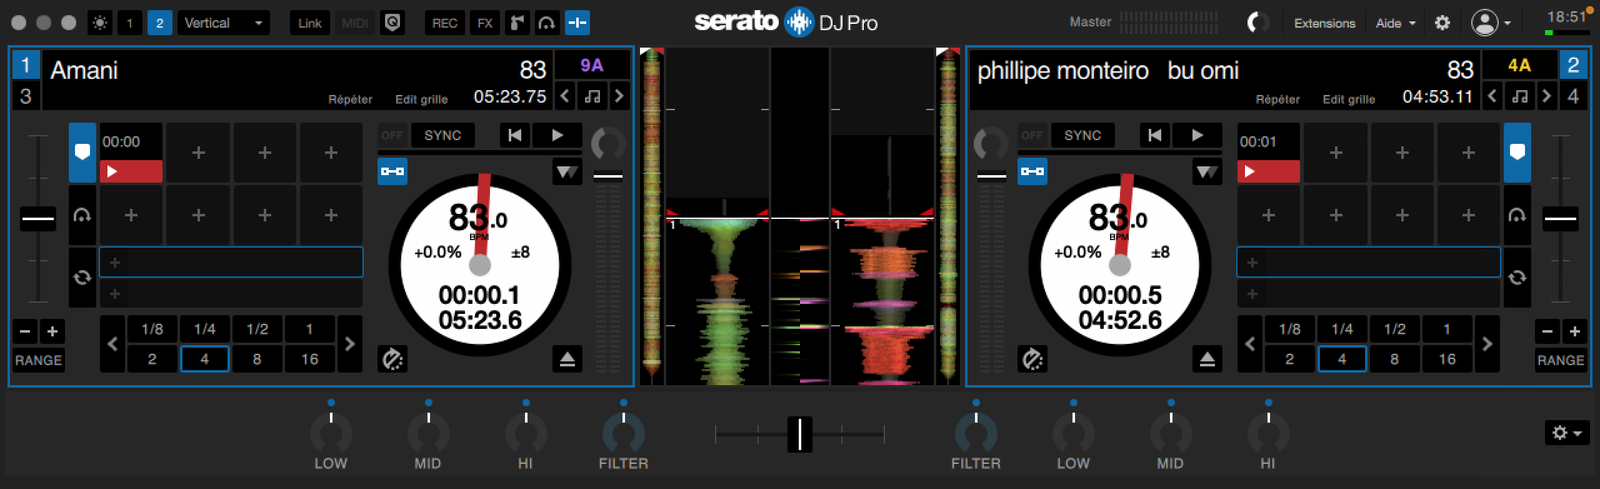Screen dimensions: 1600x489
Task: Toggle the headphone cue icon on deck 1
Action: [82, 215]
